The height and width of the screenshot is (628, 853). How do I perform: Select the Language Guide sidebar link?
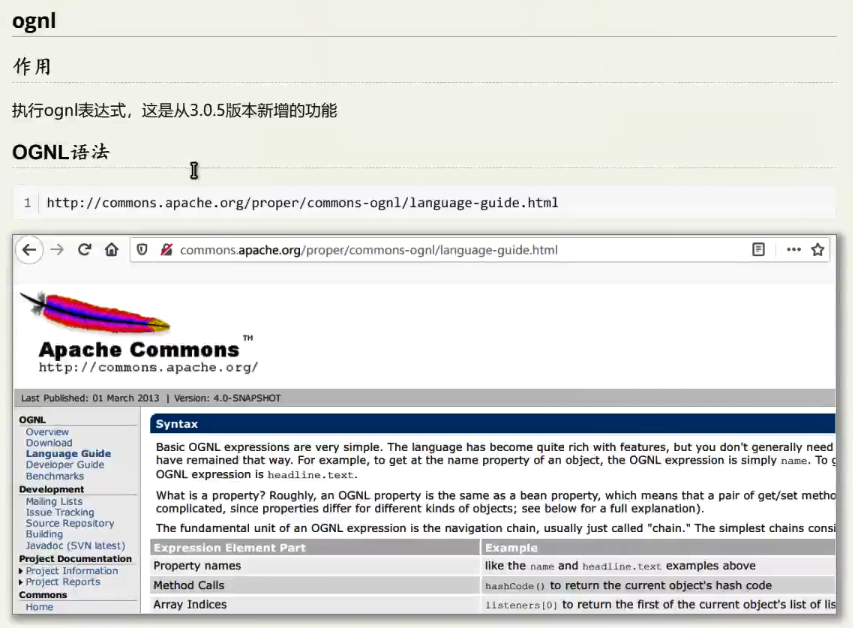tap(69, 453)
